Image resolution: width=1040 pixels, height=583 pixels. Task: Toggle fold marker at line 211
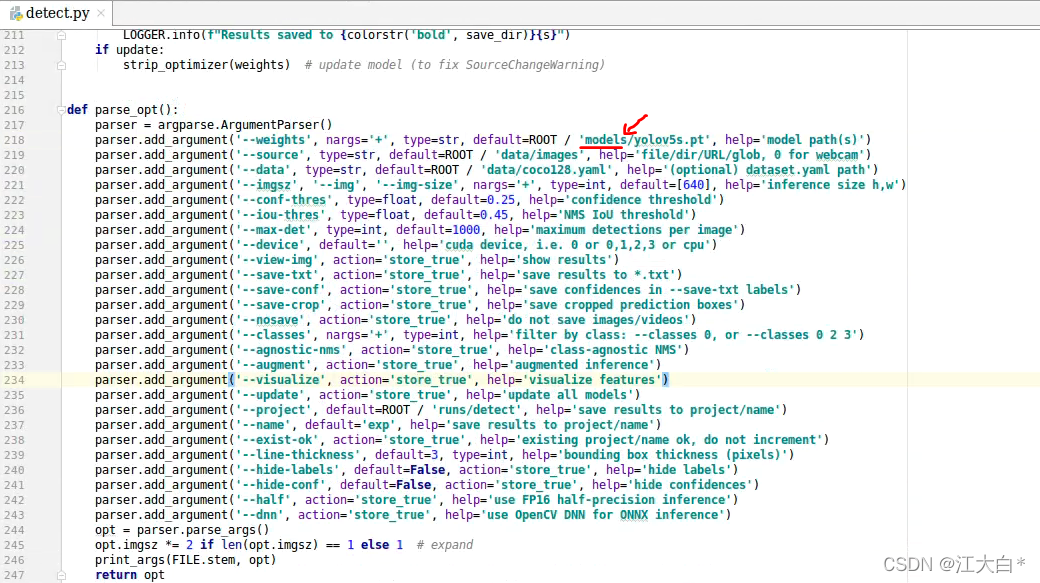click(61, 35)
